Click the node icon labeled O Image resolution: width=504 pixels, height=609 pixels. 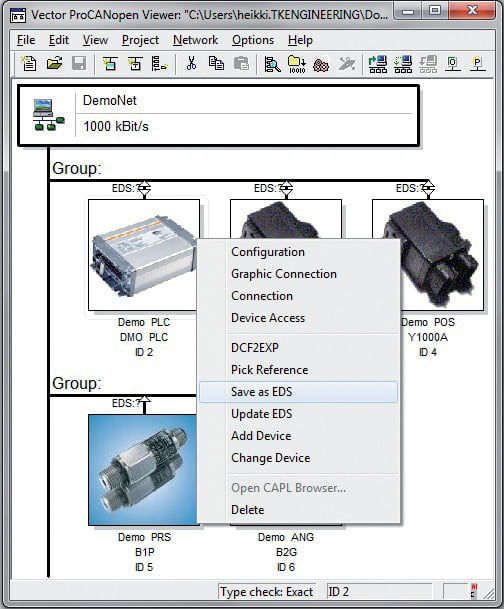(452, 64)
